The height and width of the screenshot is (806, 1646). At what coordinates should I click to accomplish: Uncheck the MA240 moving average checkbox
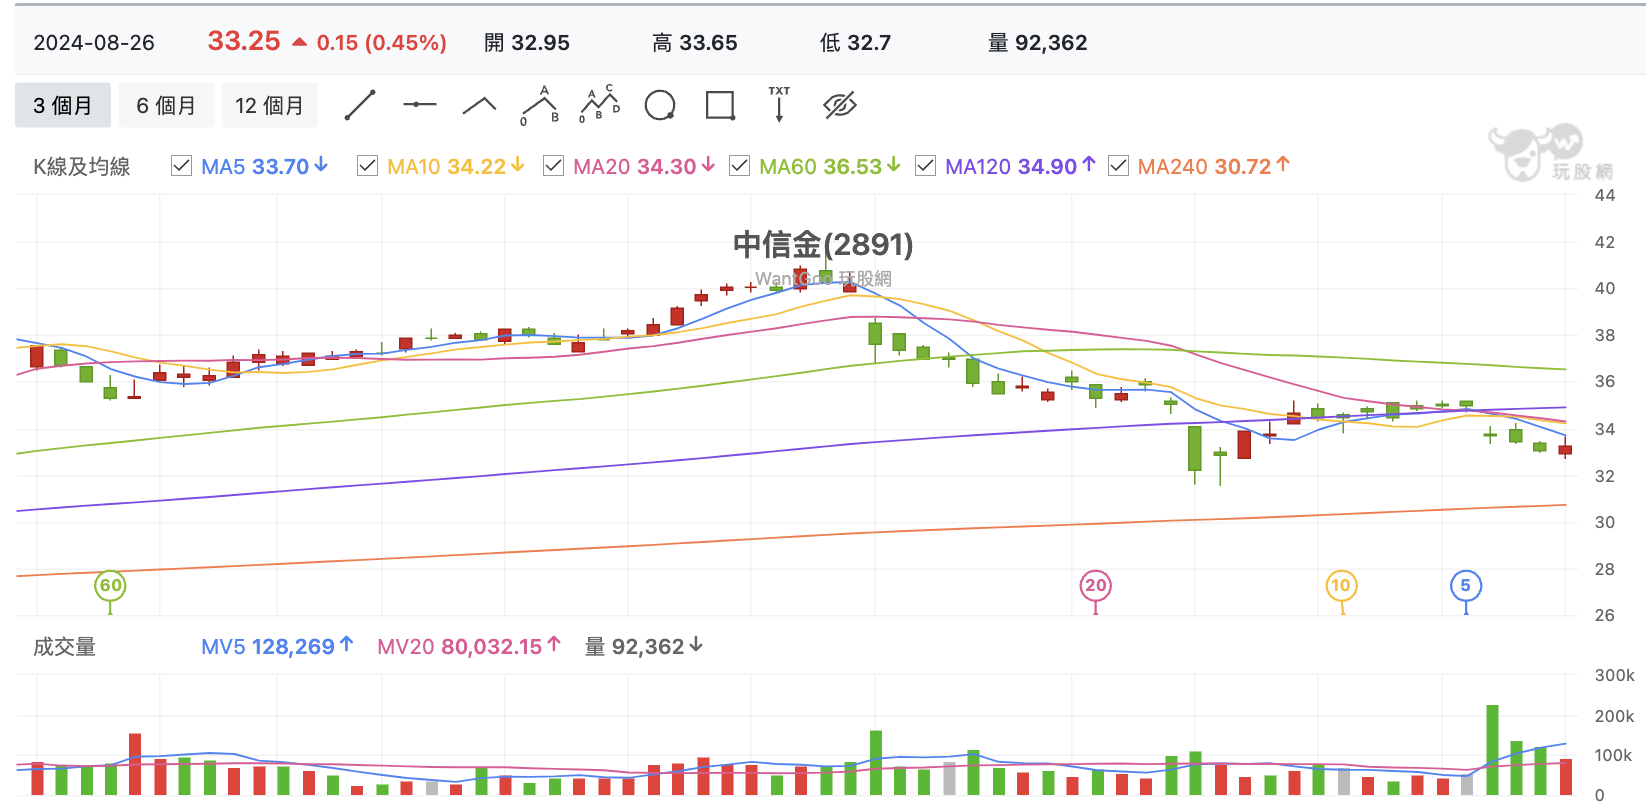[1118, 166]
